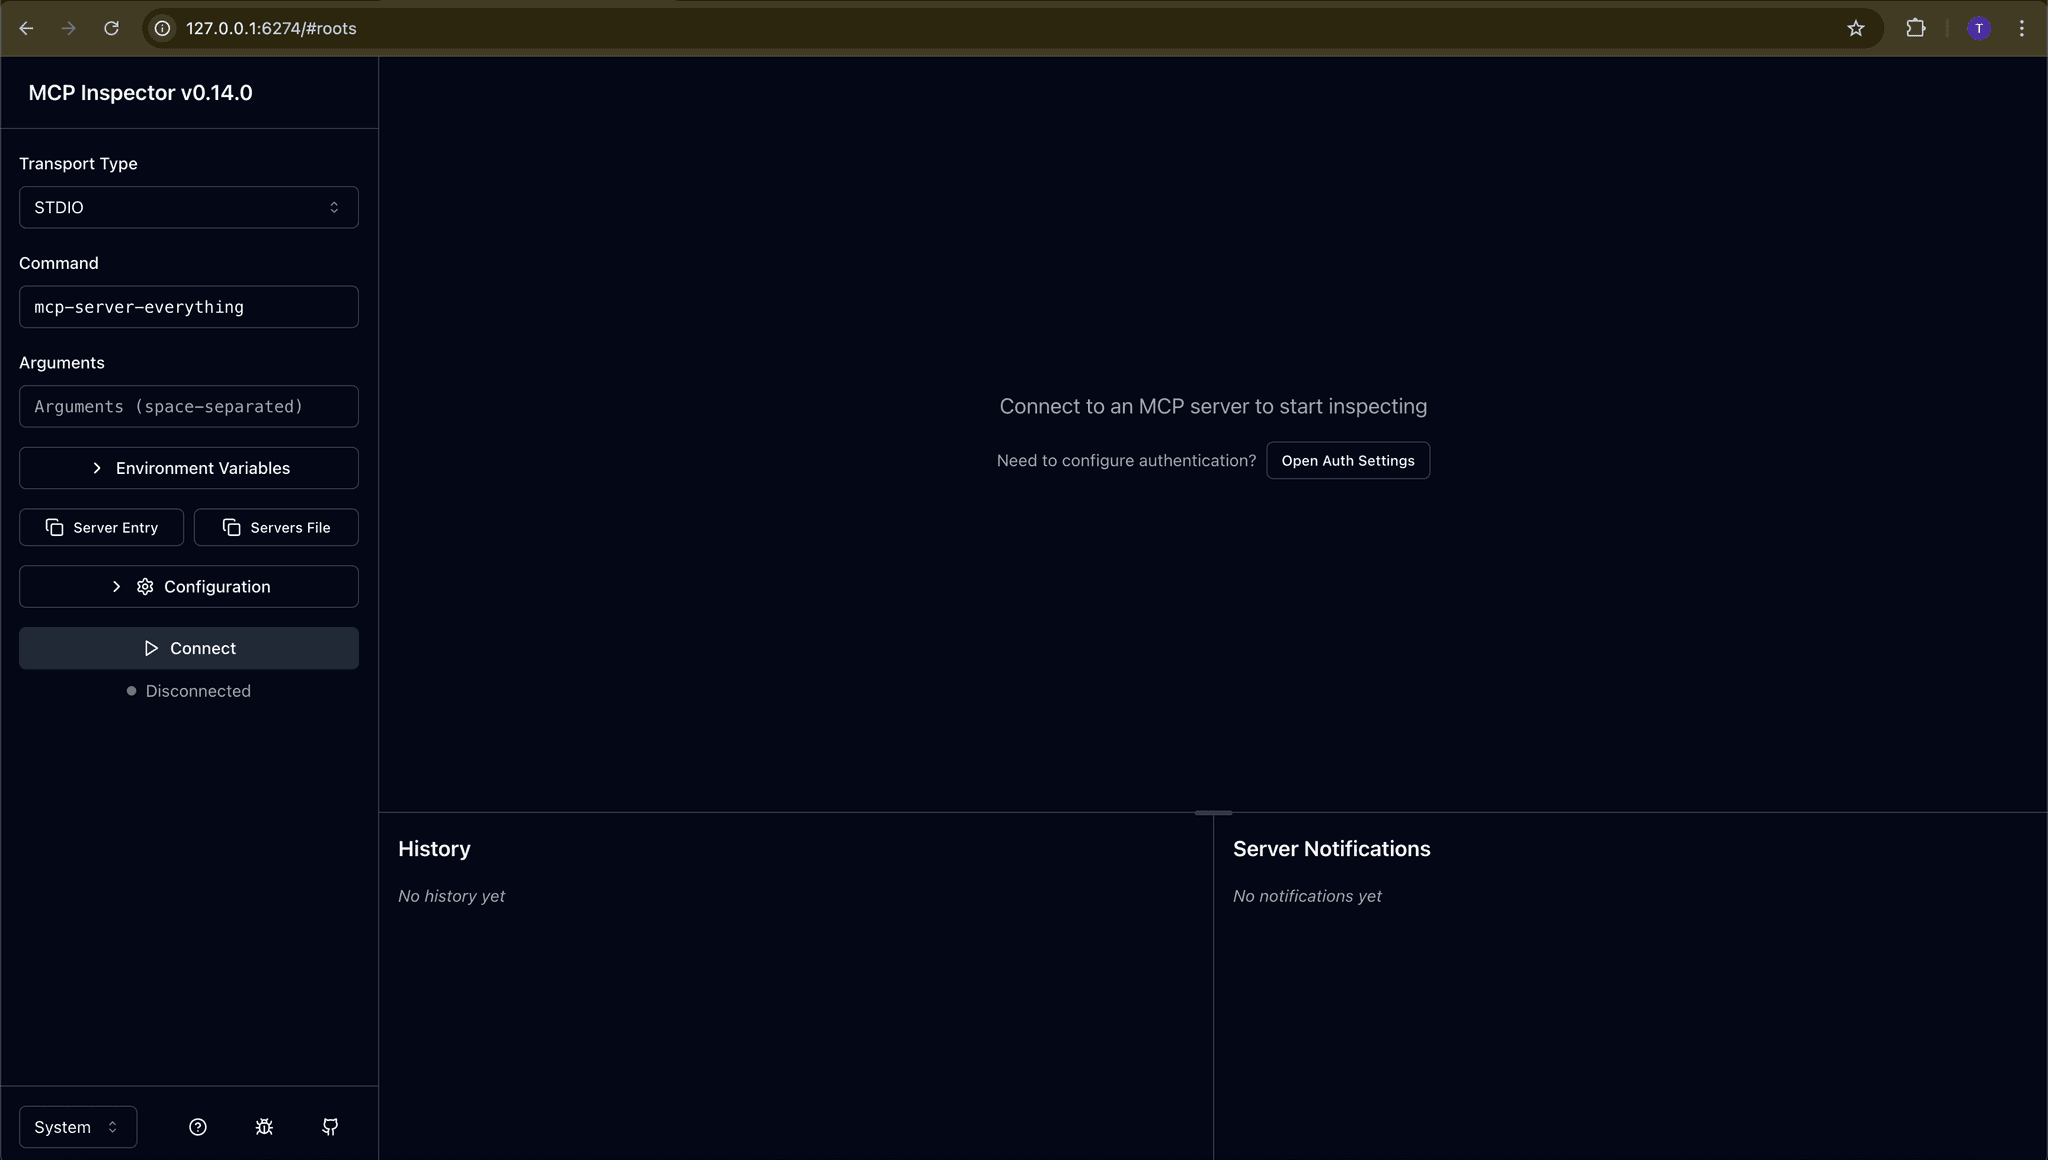Image resolution: width=2048 pixels, height=1160 pixels.
Task: Click the gear icon inside Configuration
Action: point(144,587)
